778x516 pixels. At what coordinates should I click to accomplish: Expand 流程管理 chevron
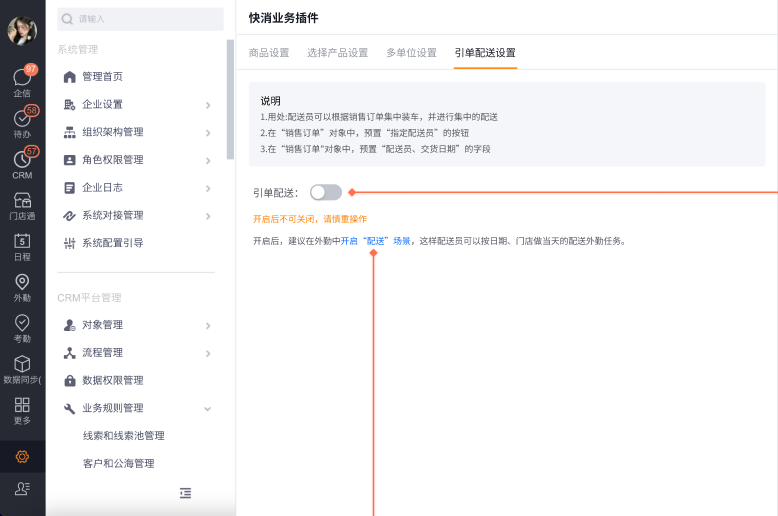208,354
